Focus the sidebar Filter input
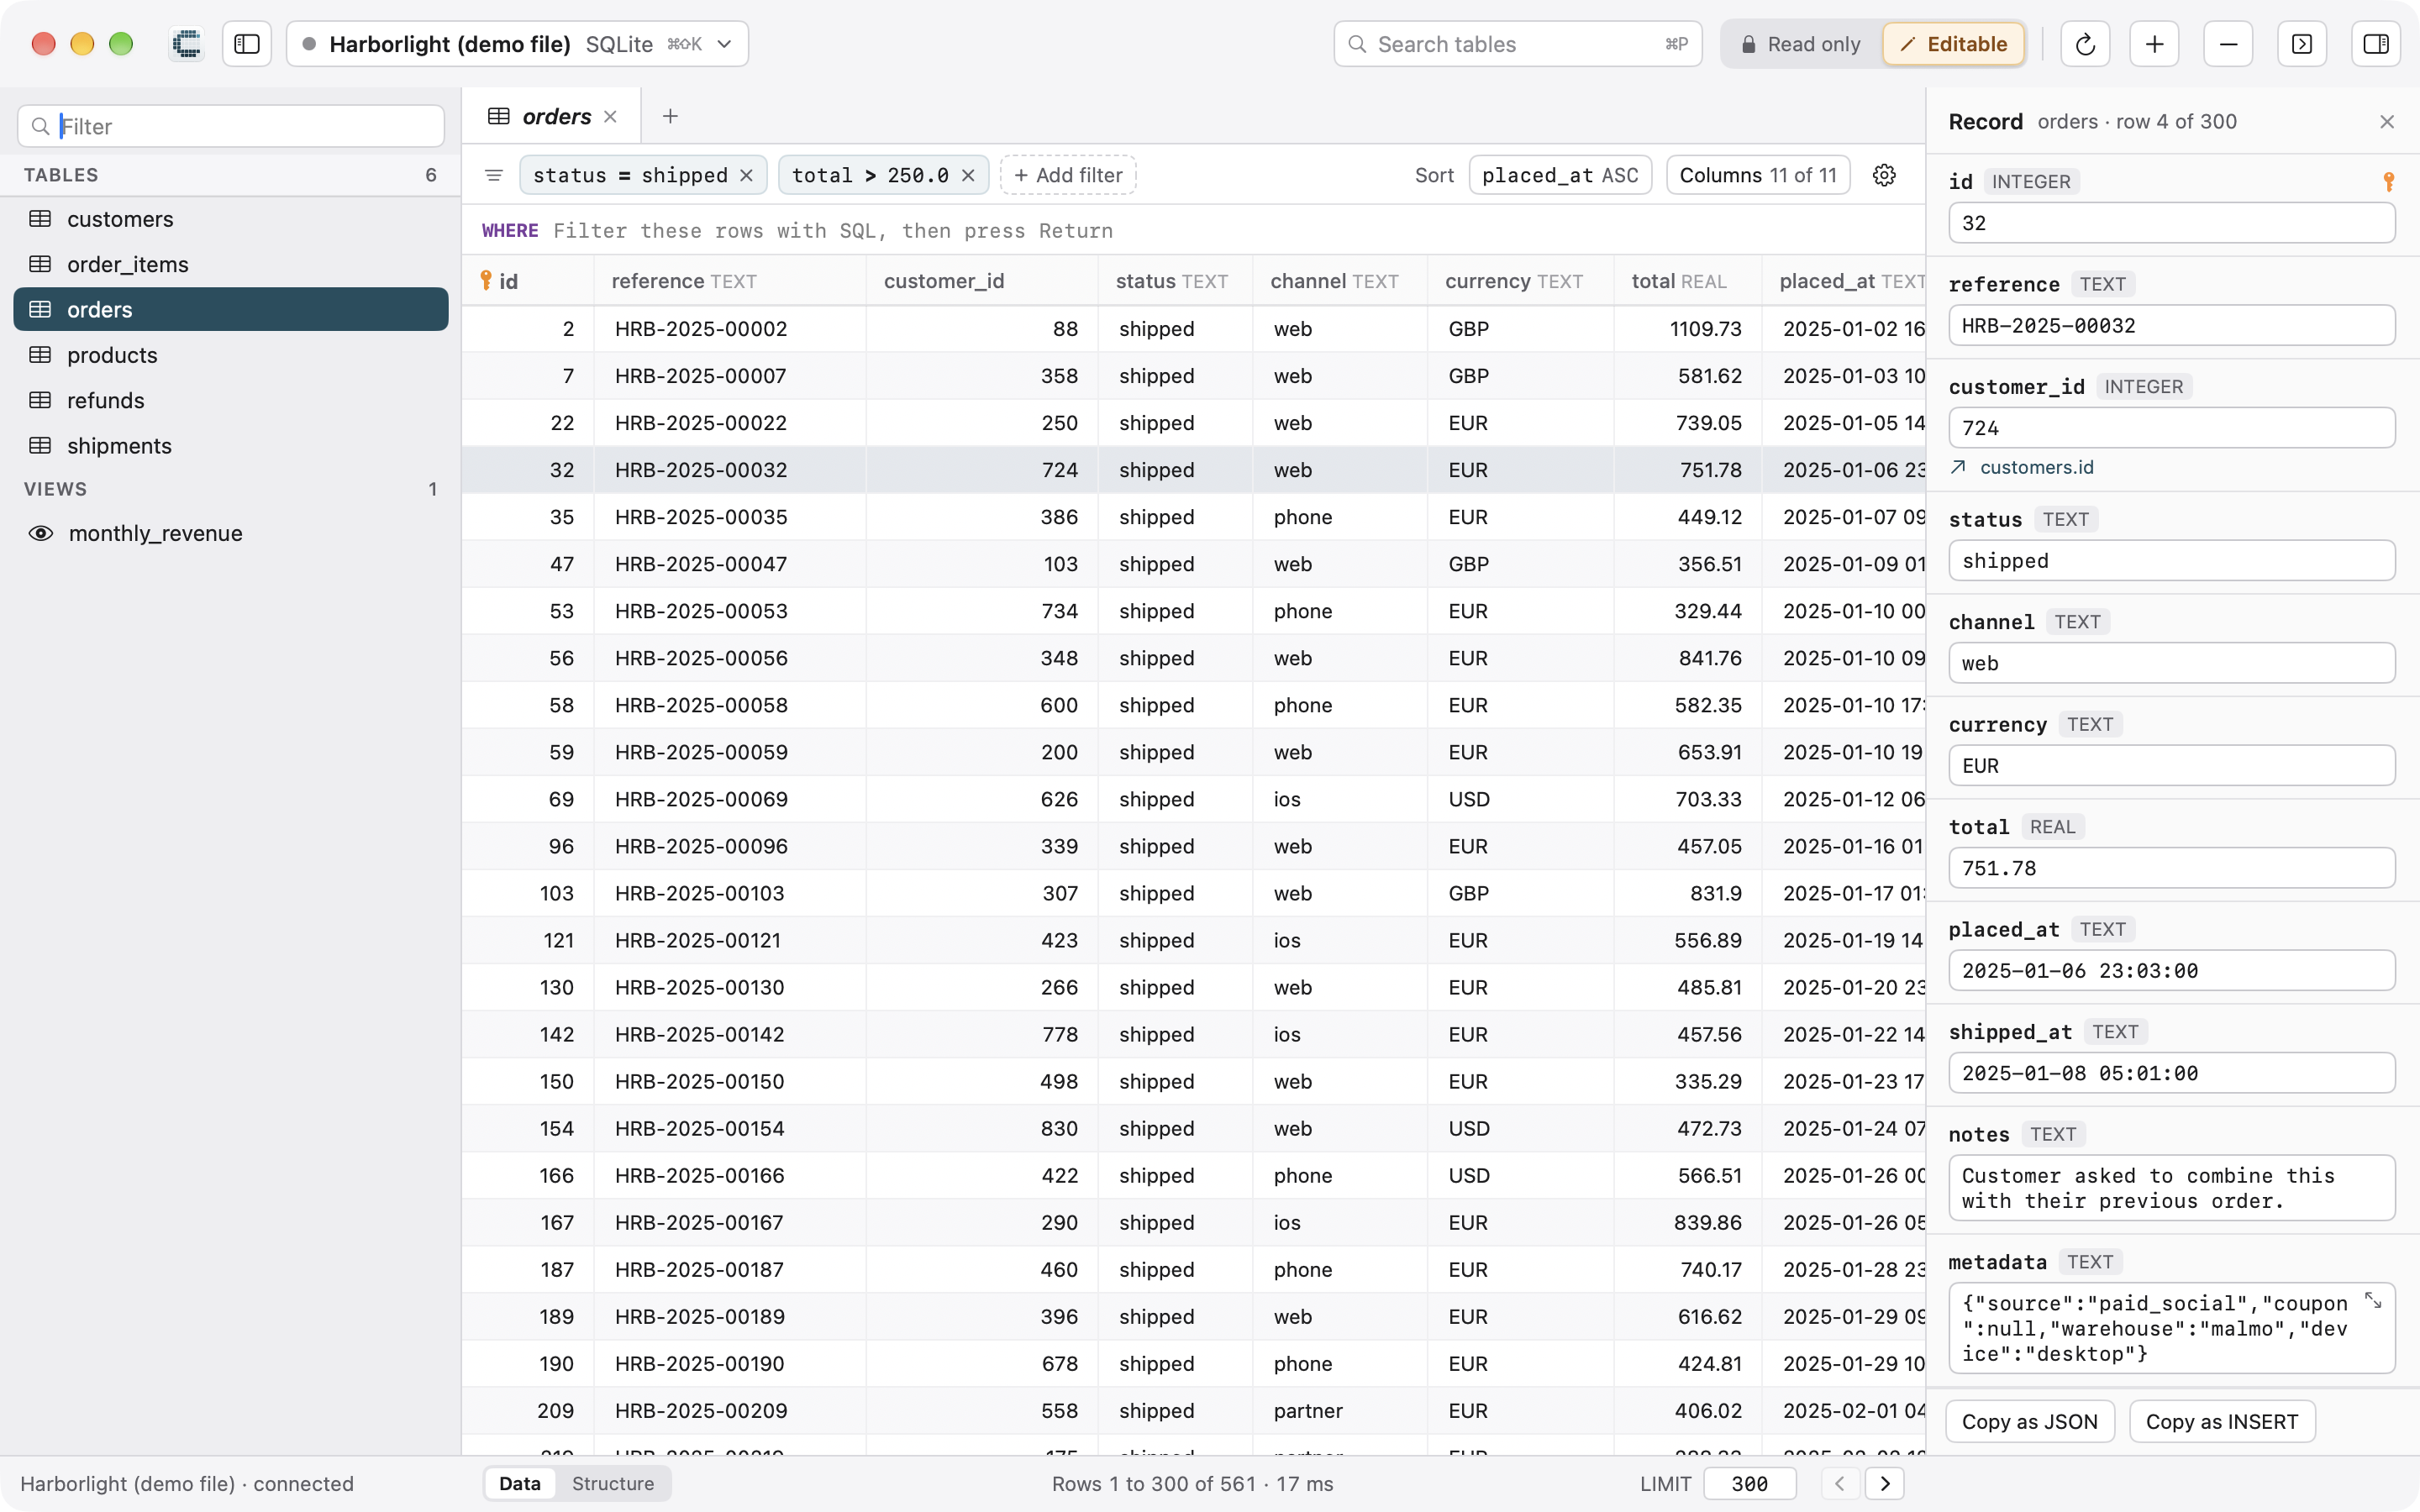 click(x=231, y=126)
